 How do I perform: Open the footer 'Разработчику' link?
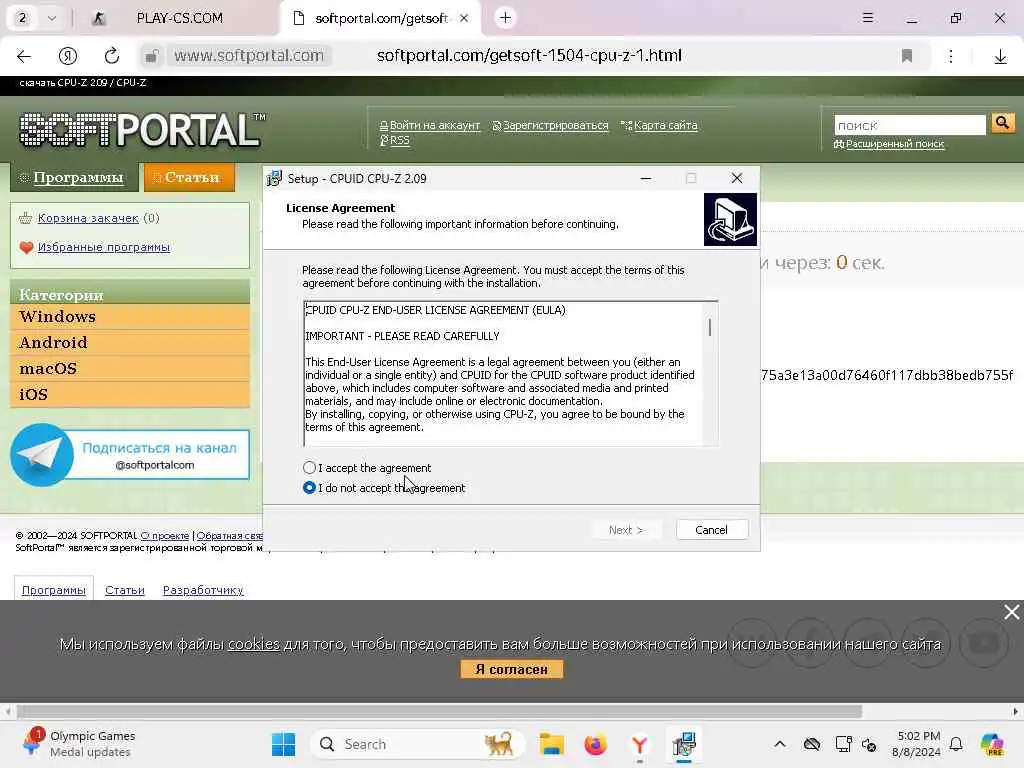click(203, 590)
